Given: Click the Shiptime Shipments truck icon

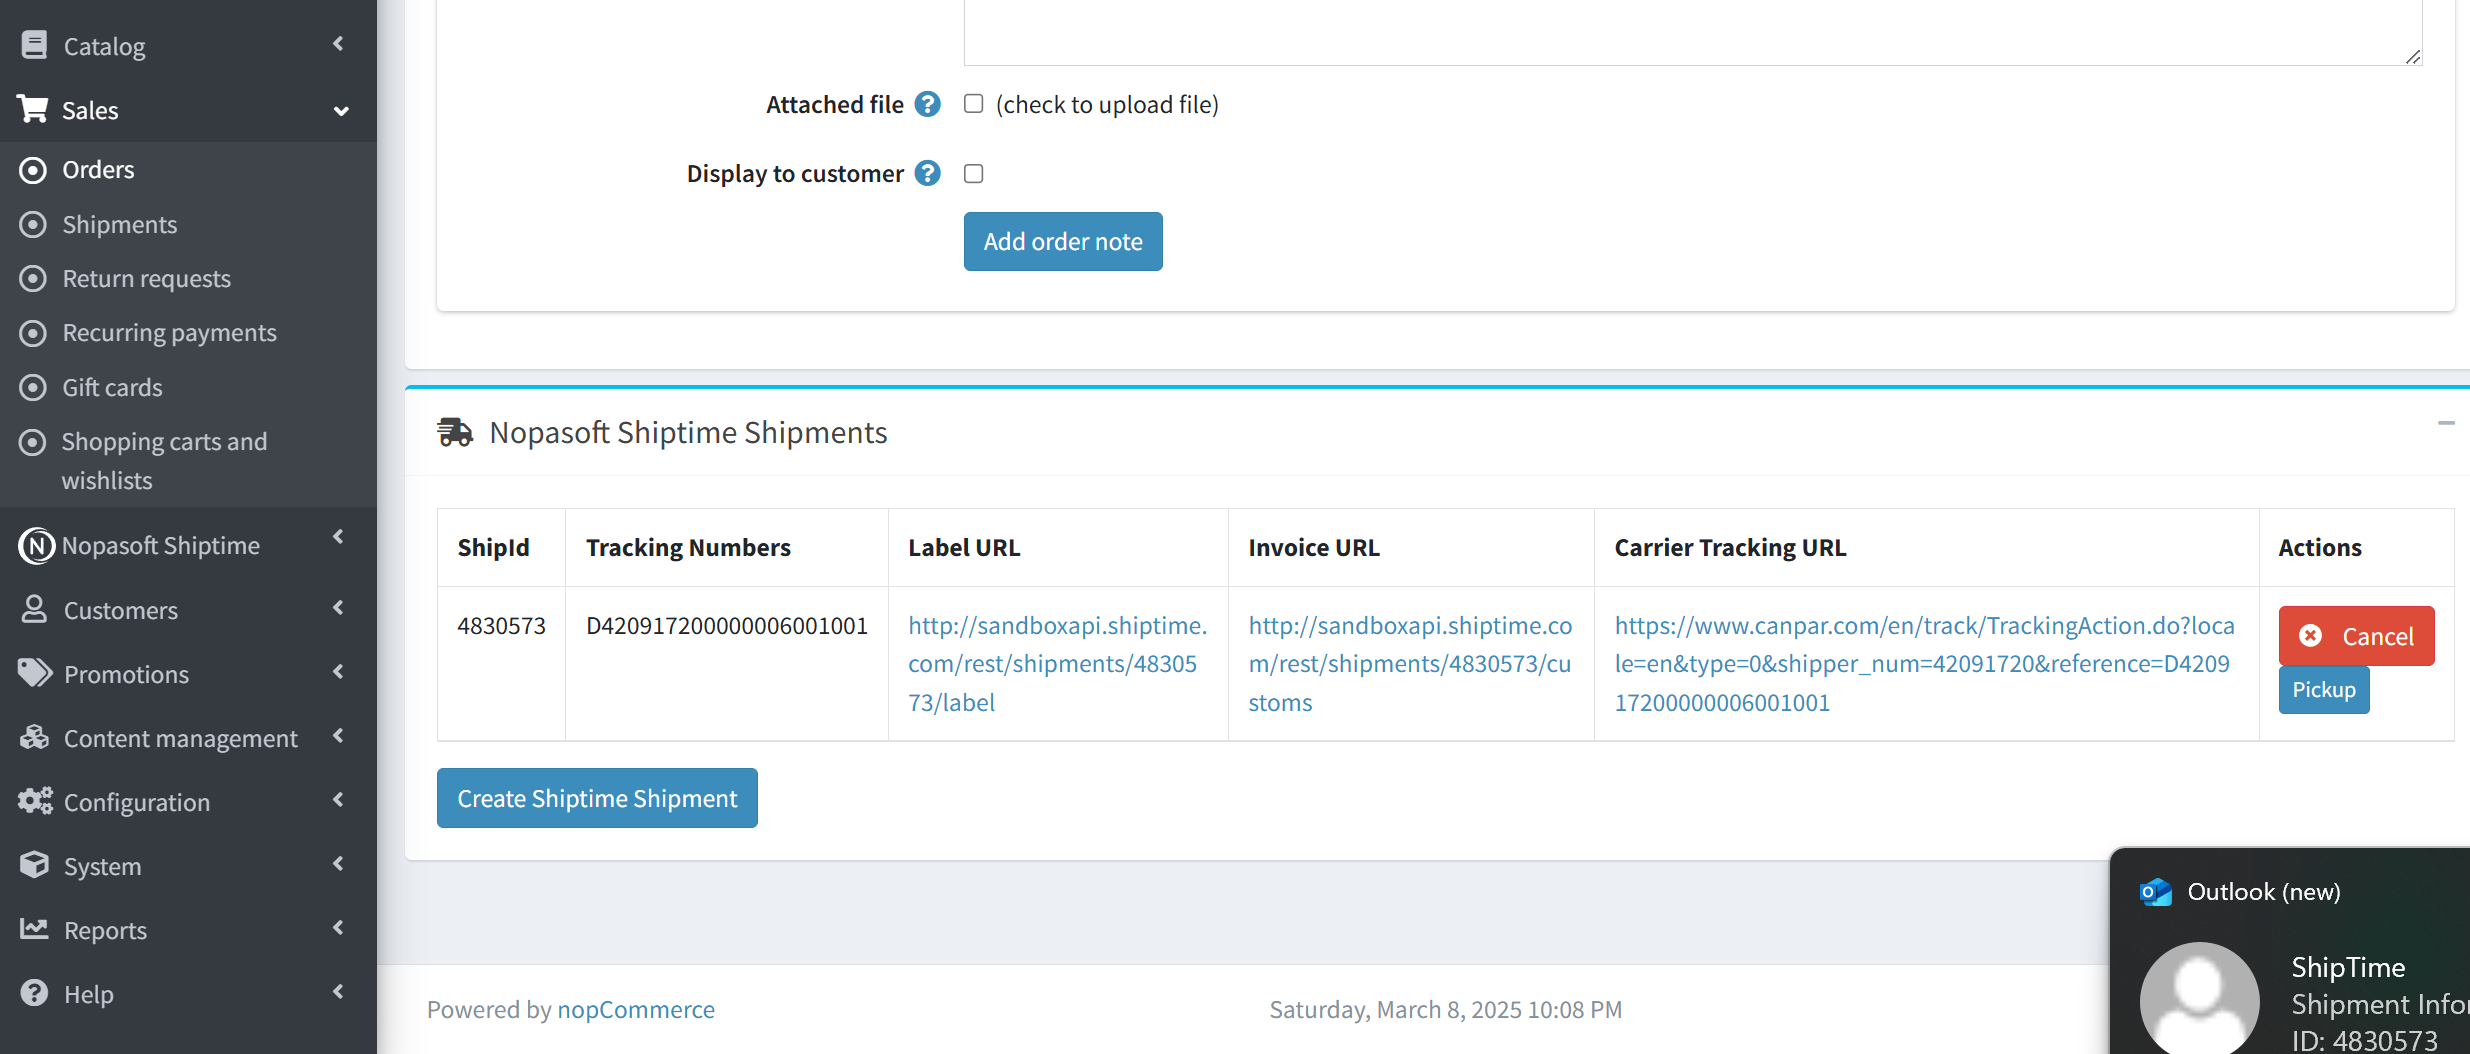Looking at the screenshot, I should [455, 432].
